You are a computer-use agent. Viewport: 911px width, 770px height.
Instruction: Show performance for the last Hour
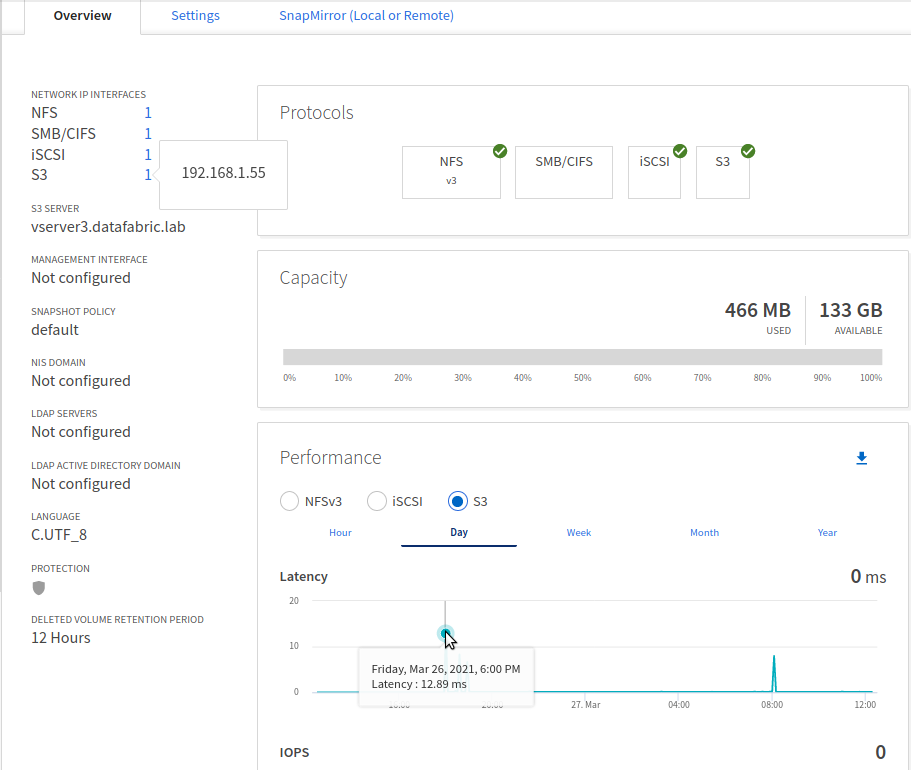tap(340, 532)
